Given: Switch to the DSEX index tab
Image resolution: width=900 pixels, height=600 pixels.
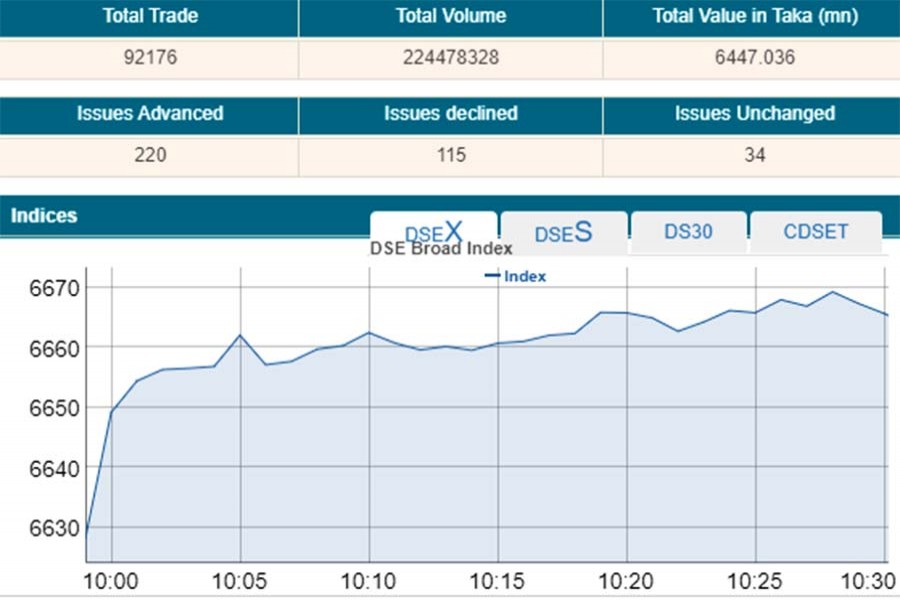Looking at the screenshot, I should pos(433,232).
